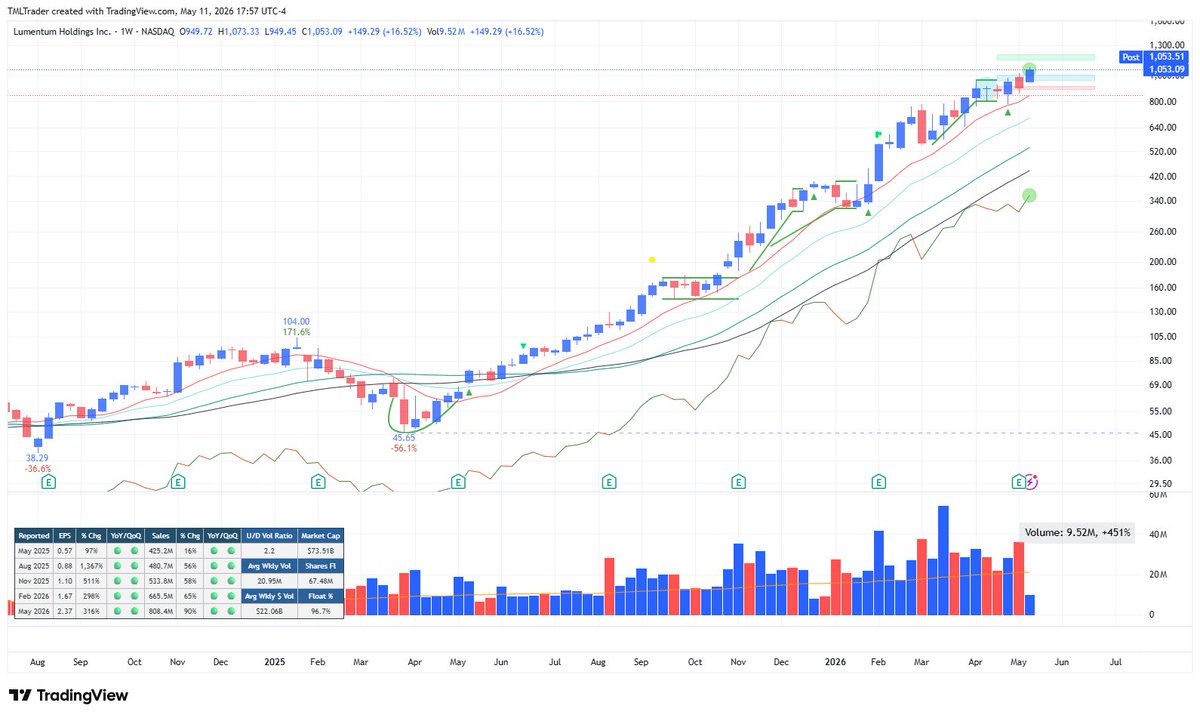The image size is (1200, 718).
Task: Click the 2.2 U/D volume ratio value
Action: (269, 550)
